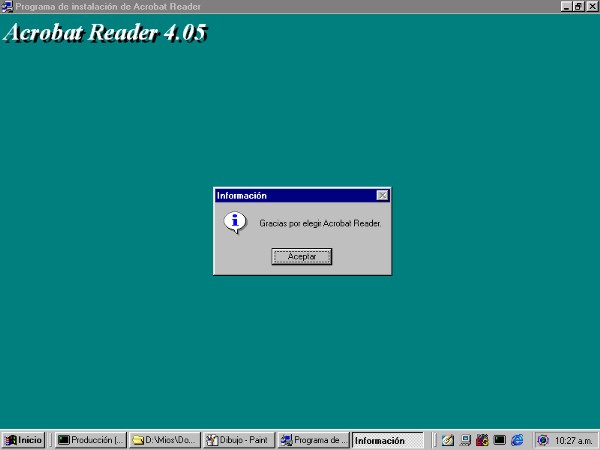Select the Programa de... taskbar button

pos(313,440)
